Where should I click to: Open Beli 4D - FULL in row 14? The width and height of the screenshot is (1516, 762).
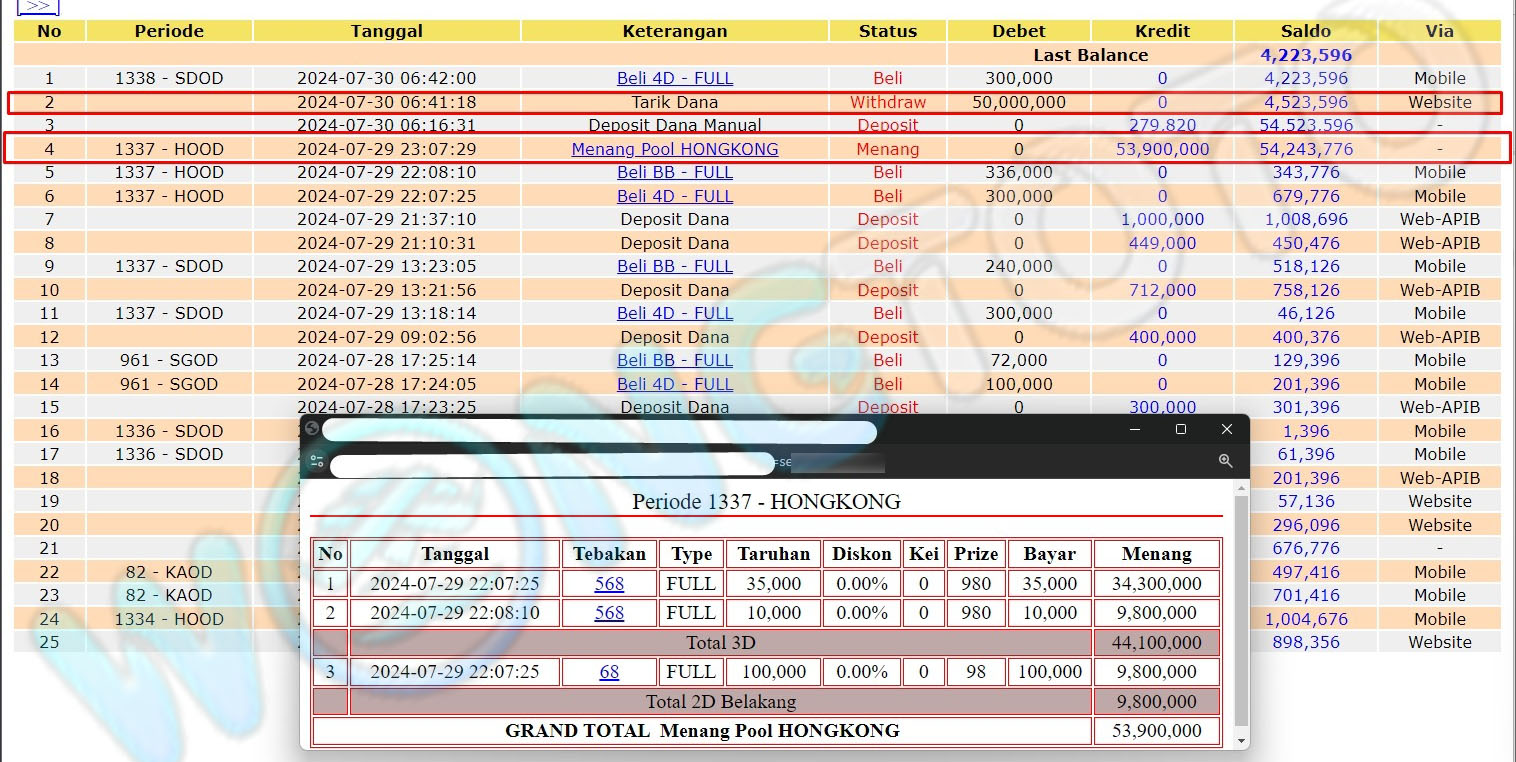pyautogui.click(x=674, y=384)
